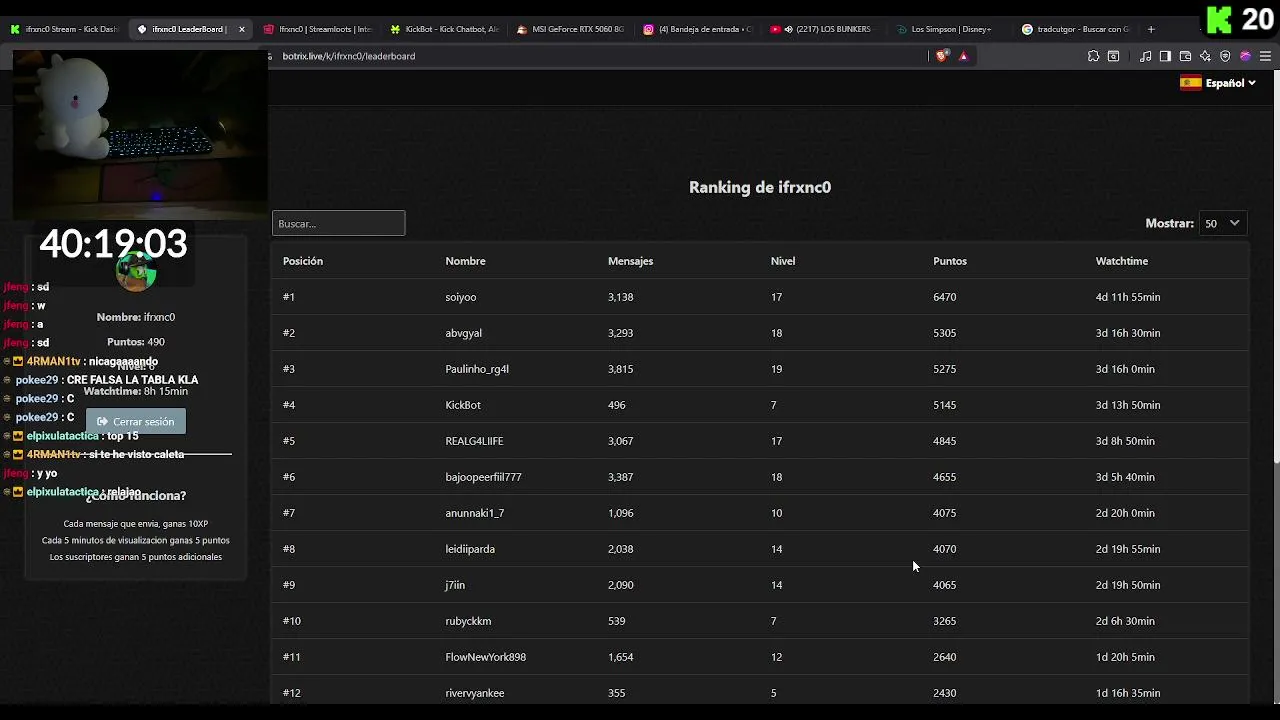Open the Brave media playlist music icon
The width and height of the screenshot is (1280, 720).
1146,56
